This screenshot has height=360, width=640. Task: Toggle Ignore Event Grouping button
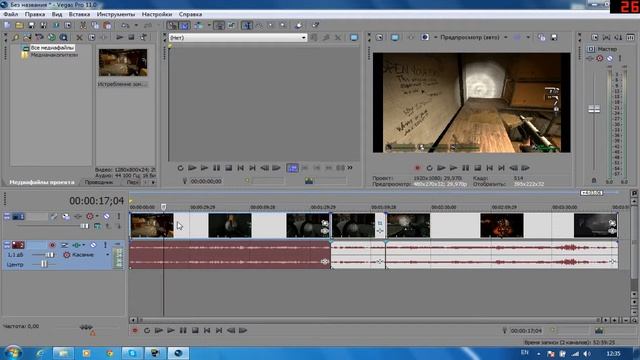pyautogui.click(x=231, y=25)
